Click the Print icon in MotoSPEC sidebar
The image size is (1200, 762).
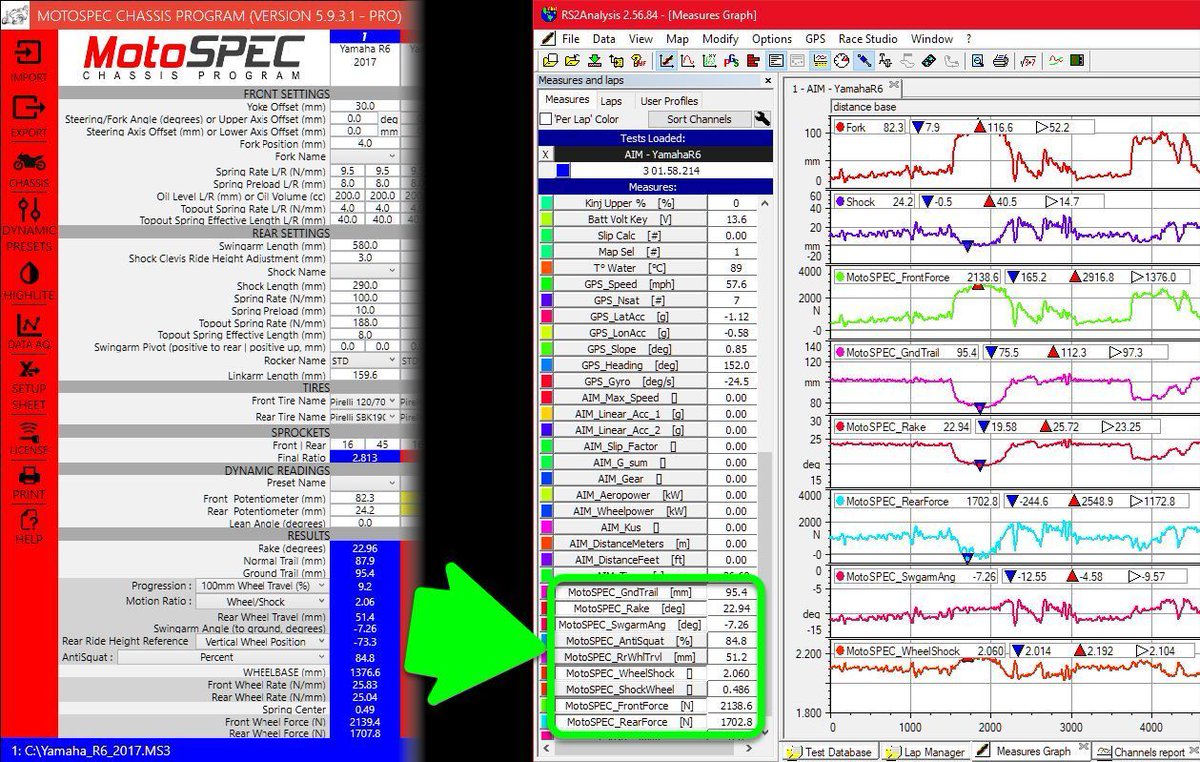pyautogui.click(x=28, y=483)
